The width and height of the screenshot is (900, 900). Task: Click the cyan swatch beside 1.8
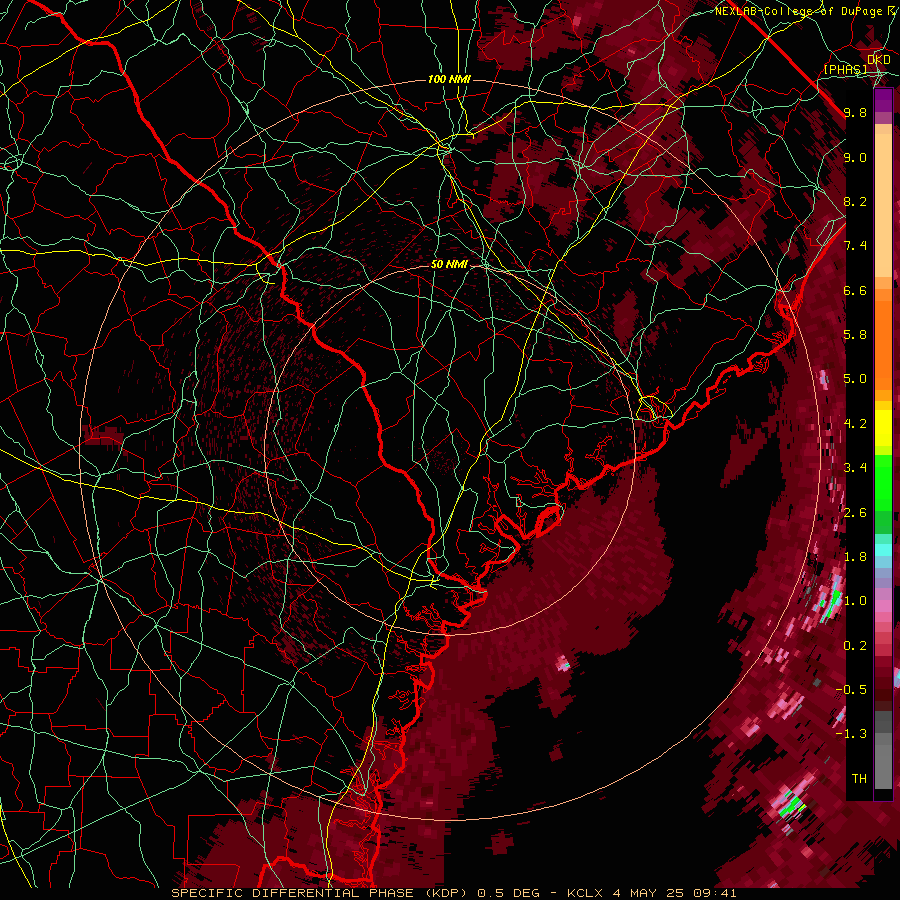click(x=883, y=550)
